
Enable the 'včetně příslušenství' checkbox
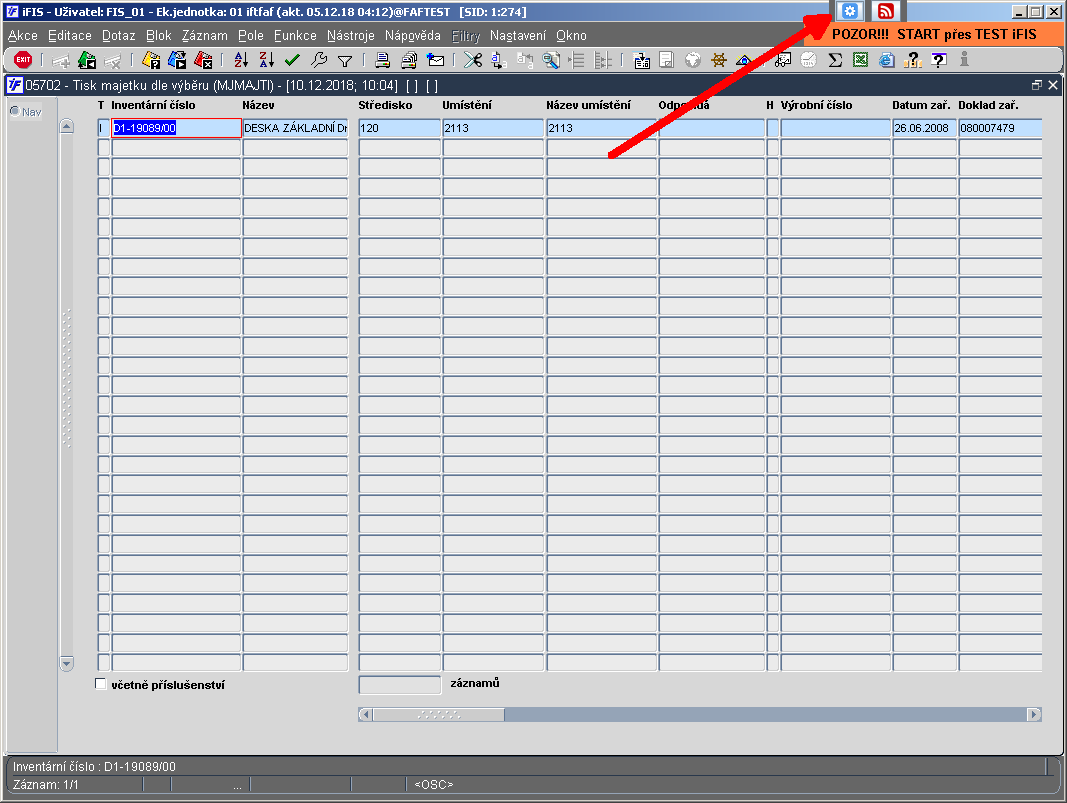tap(101, 684)
